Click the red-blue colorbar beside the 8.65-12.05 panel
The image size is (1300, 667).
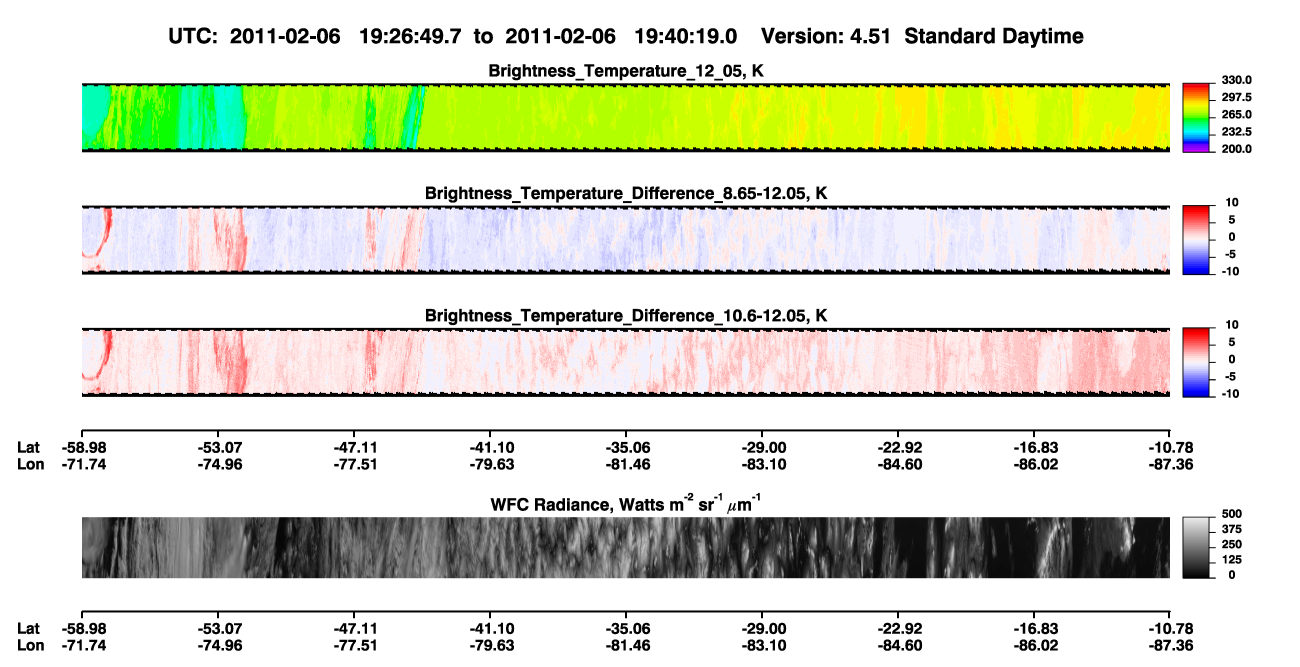click(x=1196, y=240)
